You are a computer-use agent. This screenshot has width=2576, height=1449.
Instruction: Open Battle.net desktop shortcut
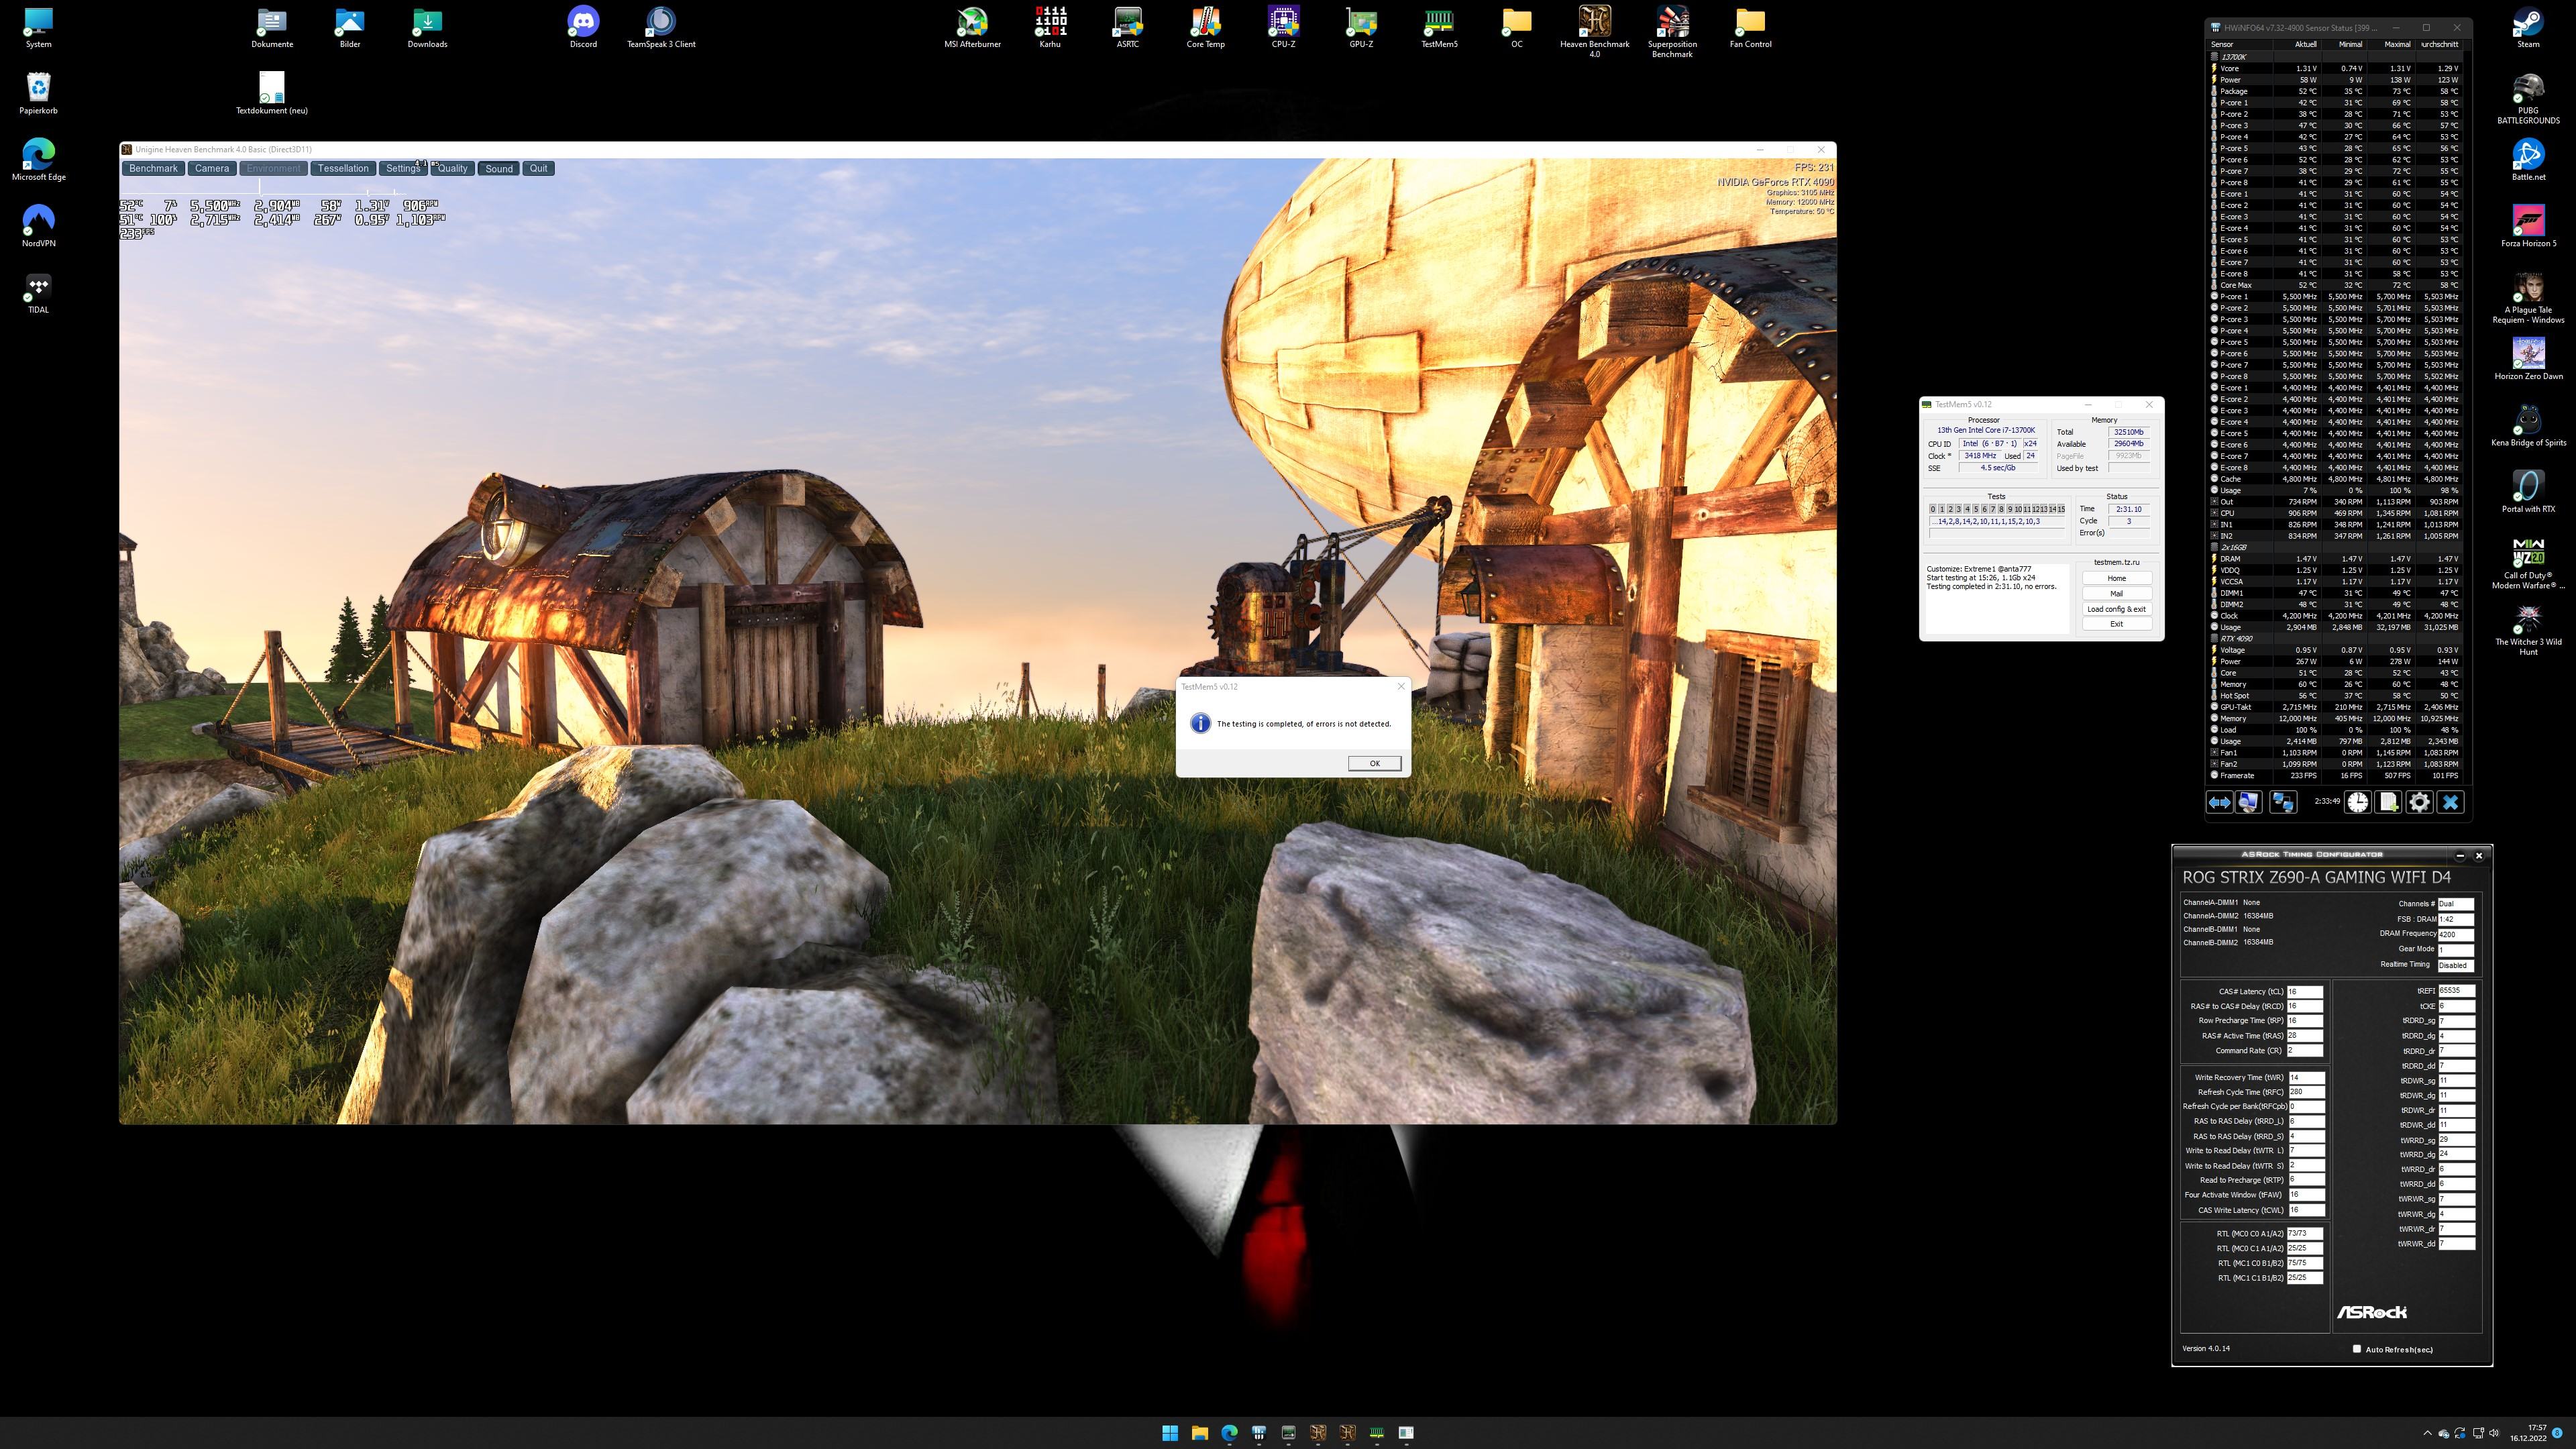coord(2528,160)
